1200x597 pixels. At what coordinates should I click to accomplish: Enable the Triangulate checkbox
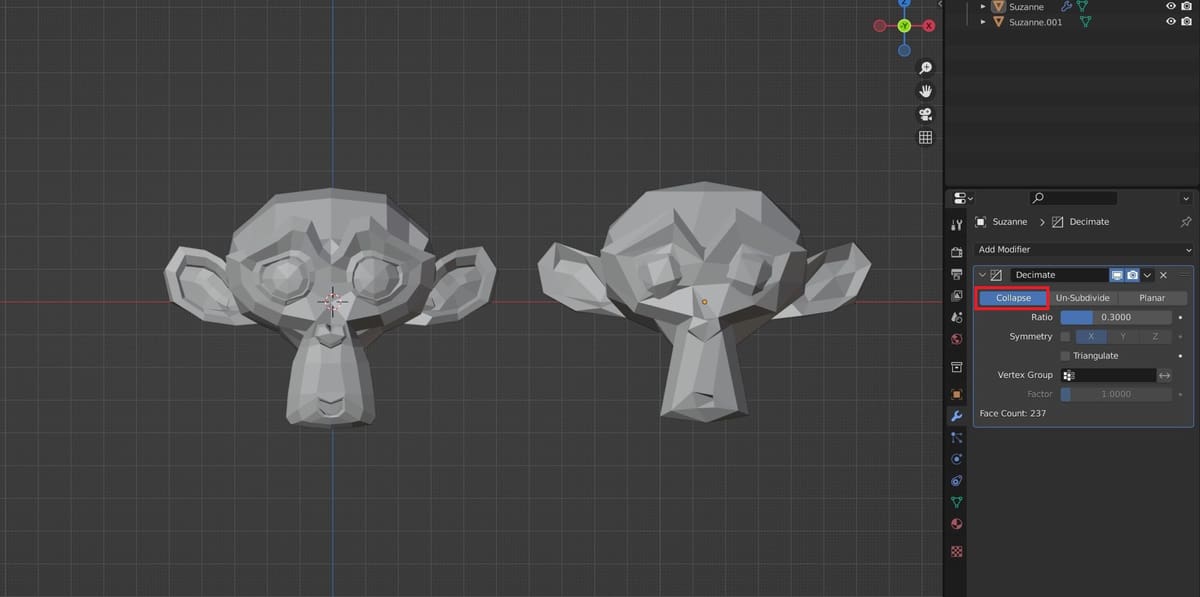[x=1065, y=356]
